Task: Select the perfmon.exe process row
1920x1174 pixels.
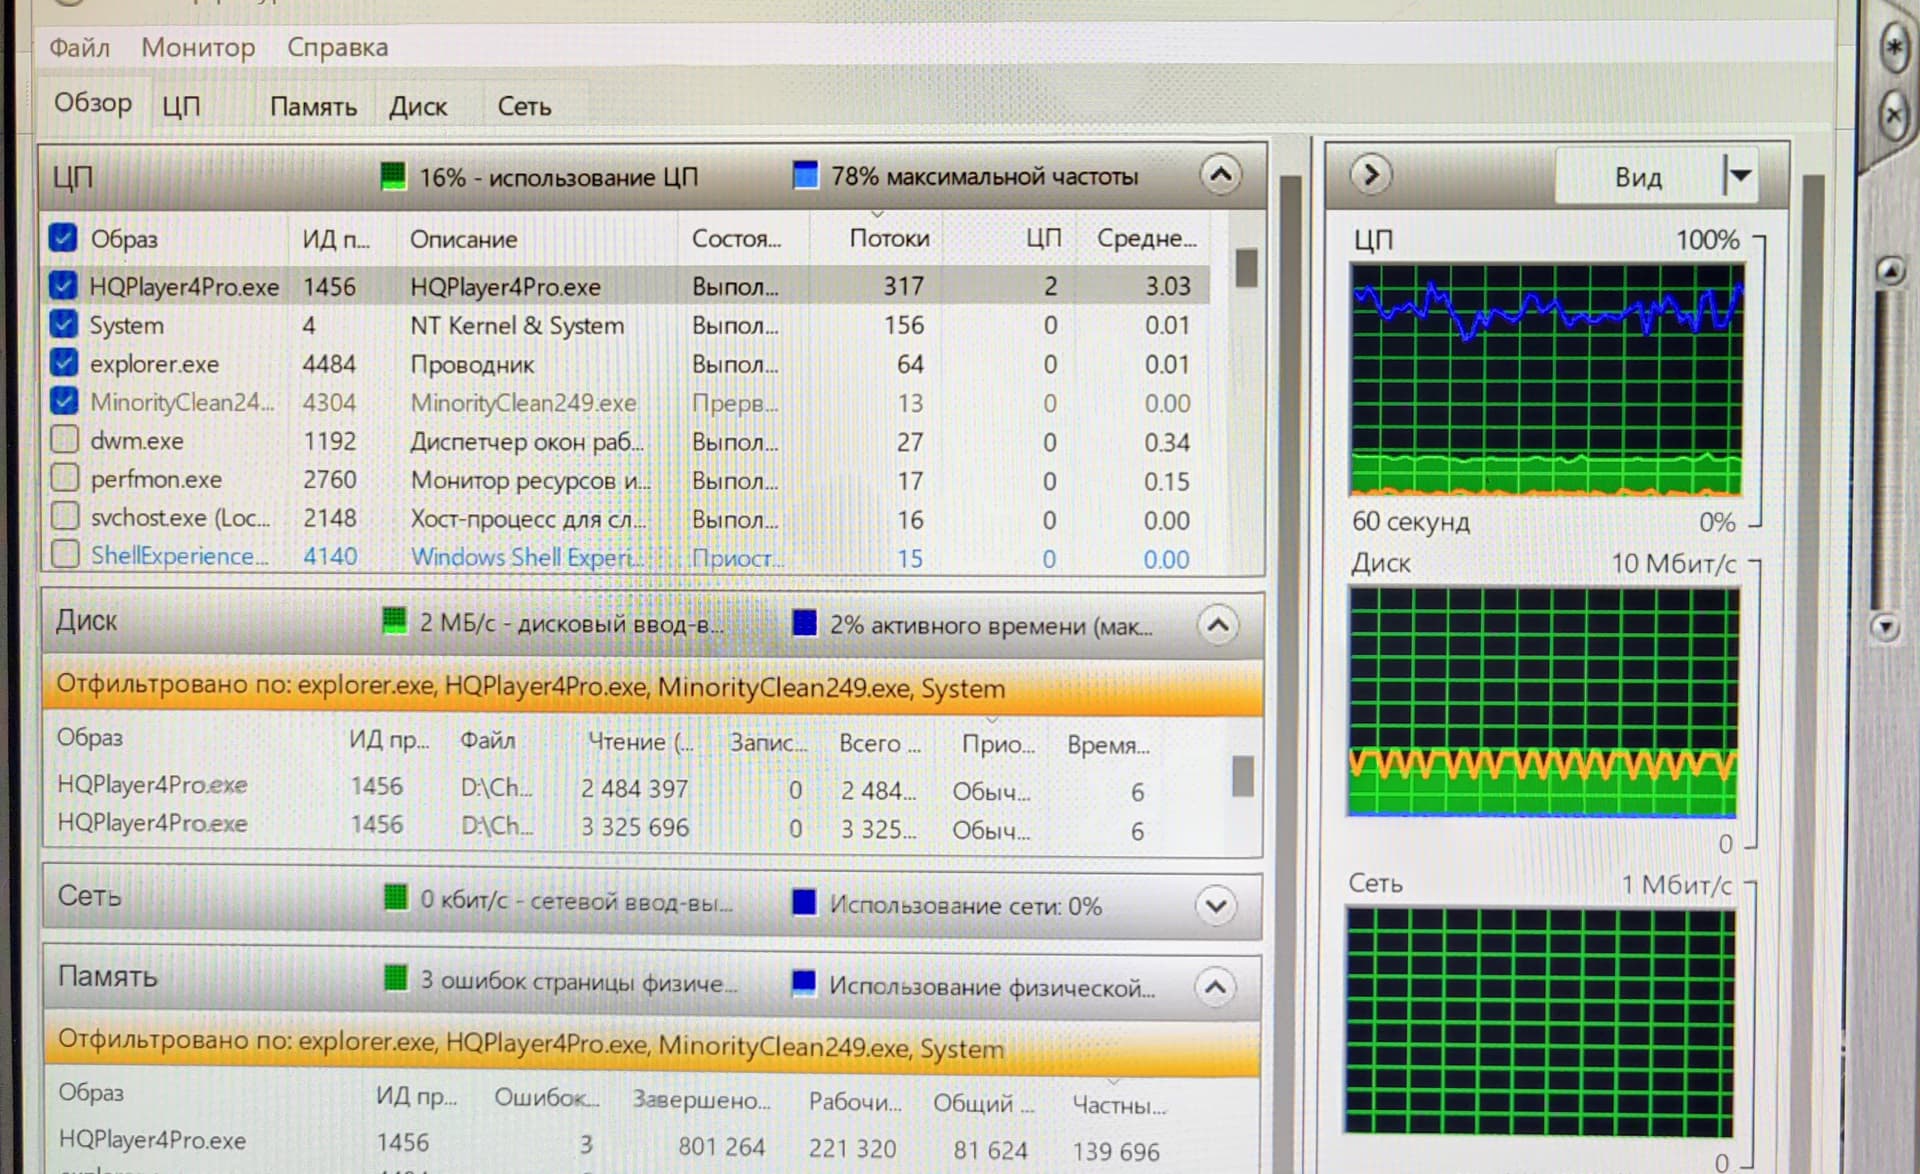Action: tap(156, 480)
